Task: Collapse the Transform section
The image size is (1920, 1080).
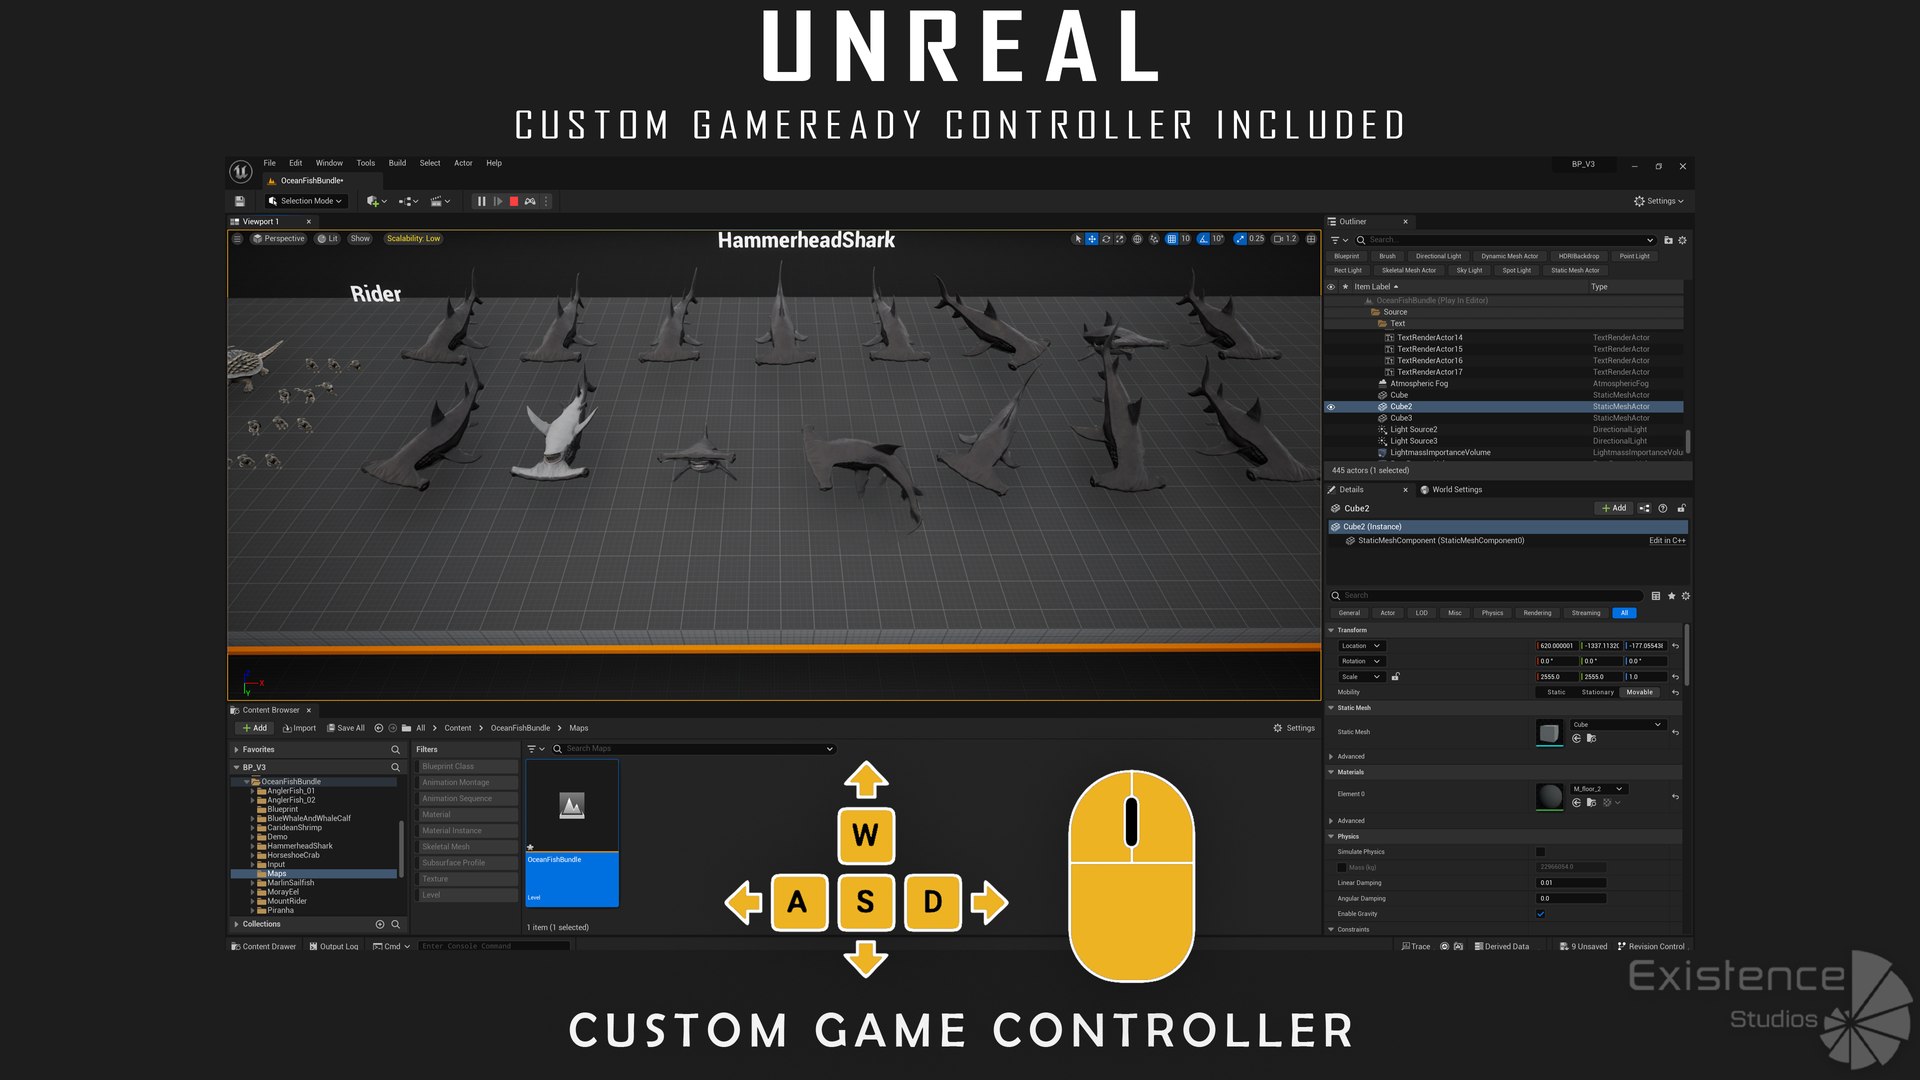Action: tap(1331, 631)
